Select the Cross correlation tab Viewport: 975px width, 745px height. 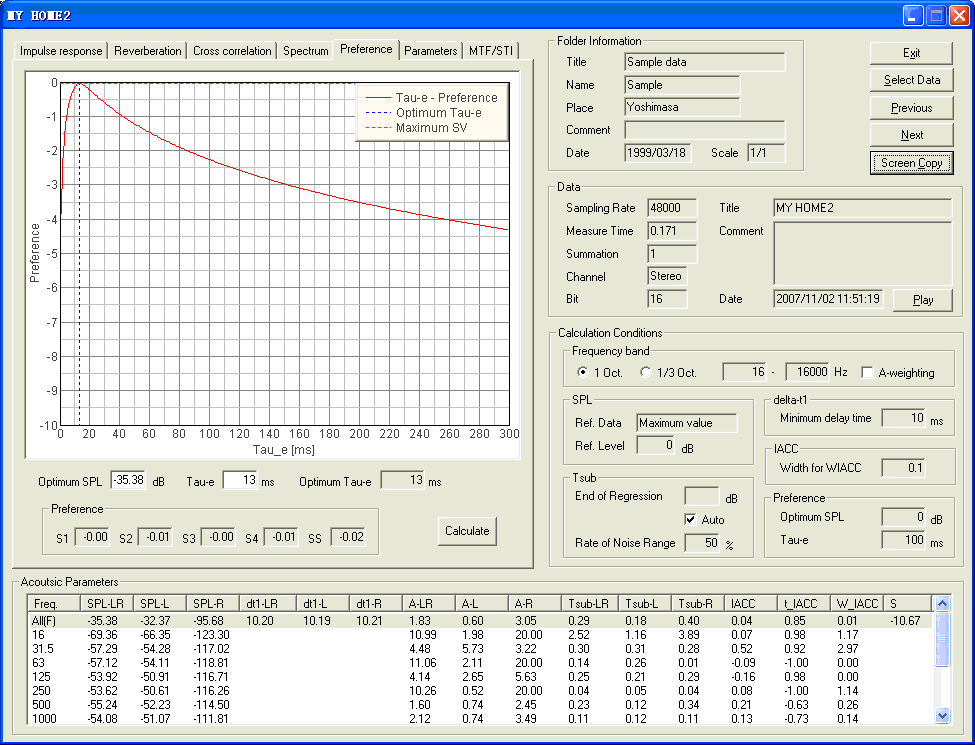232,51
